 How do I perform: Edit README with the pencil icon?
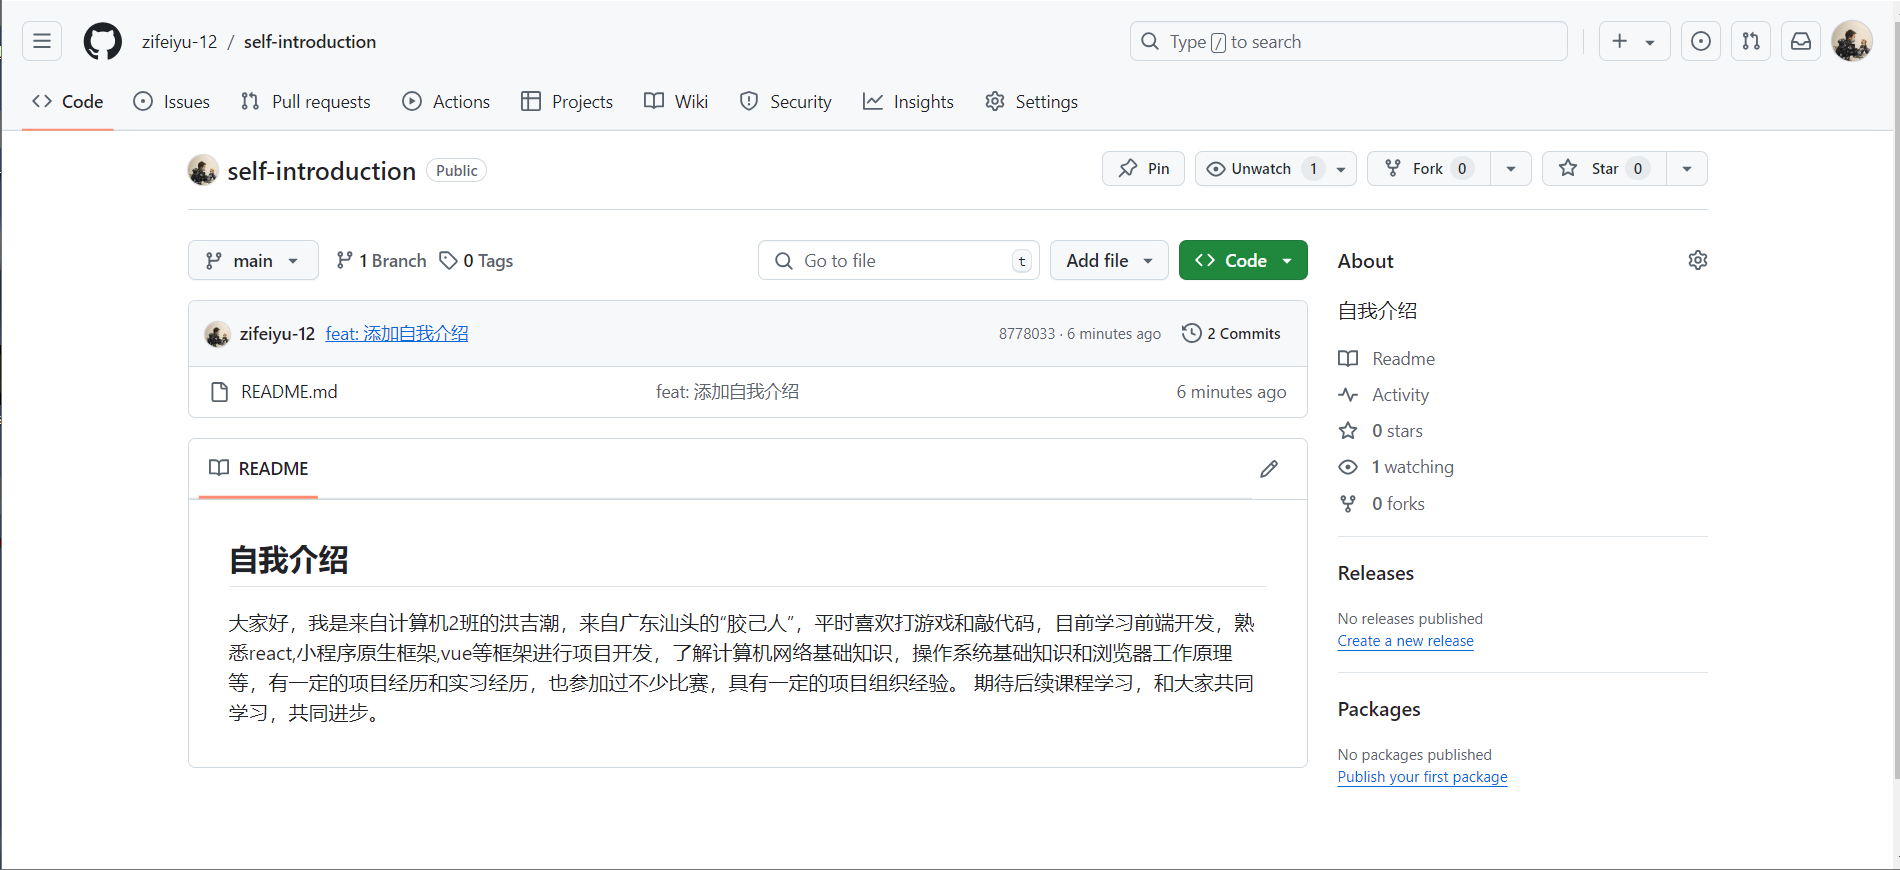pos(1269,468)
